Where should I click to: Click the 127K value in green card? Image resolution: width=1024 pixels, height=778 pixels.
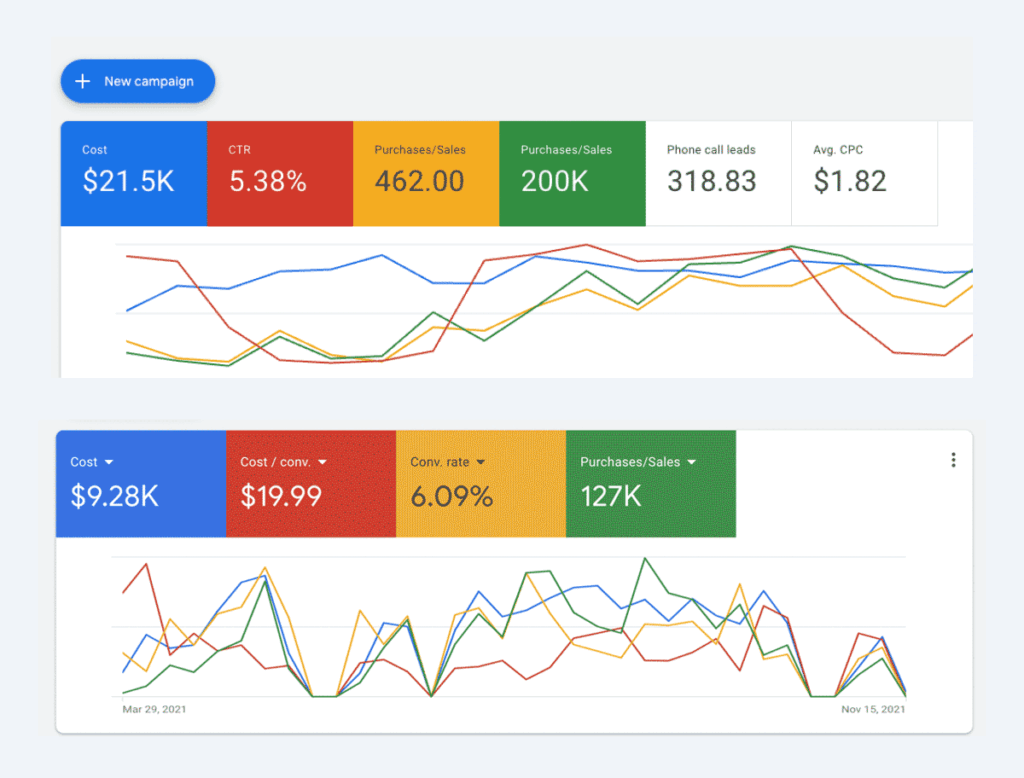click(x=611, y=496)
